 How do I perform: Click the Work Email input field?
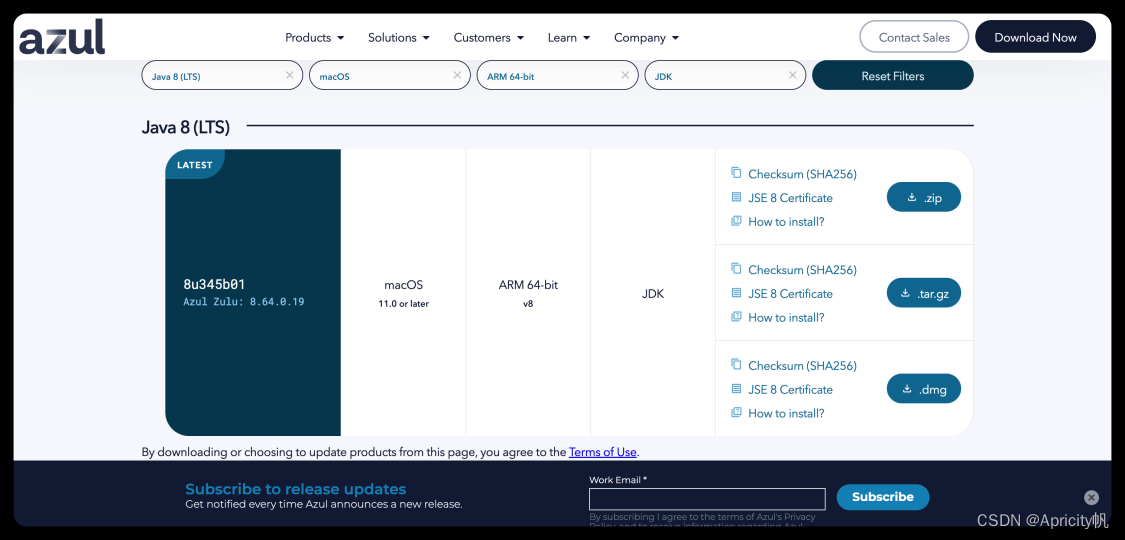coord(707,498)
